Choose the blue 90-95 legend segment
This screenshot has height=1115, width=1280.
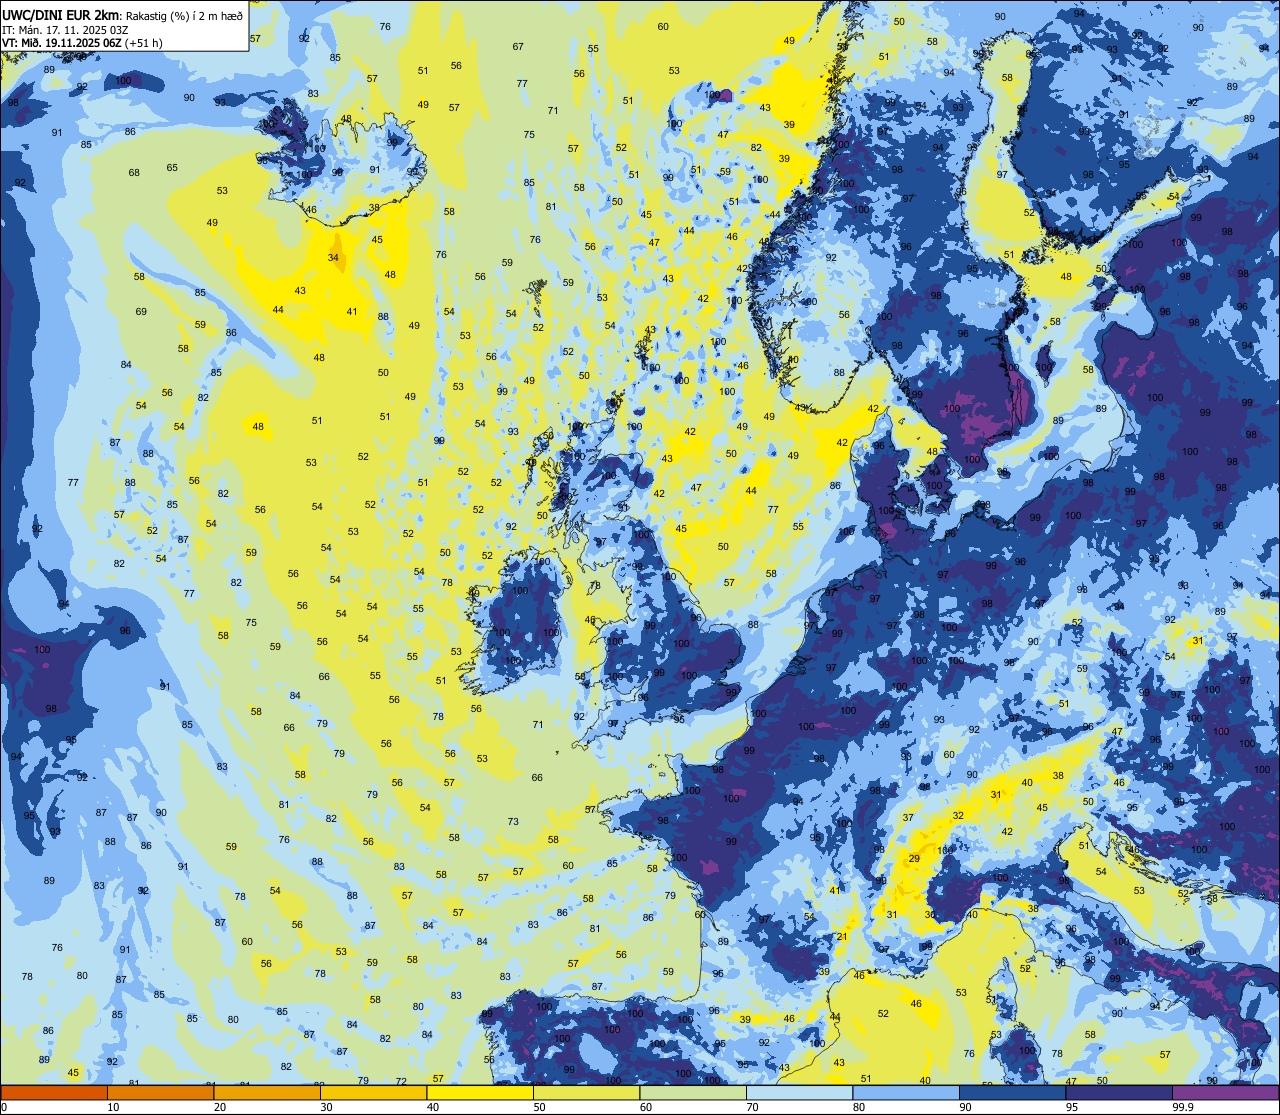click(x=1012, y=1092)
